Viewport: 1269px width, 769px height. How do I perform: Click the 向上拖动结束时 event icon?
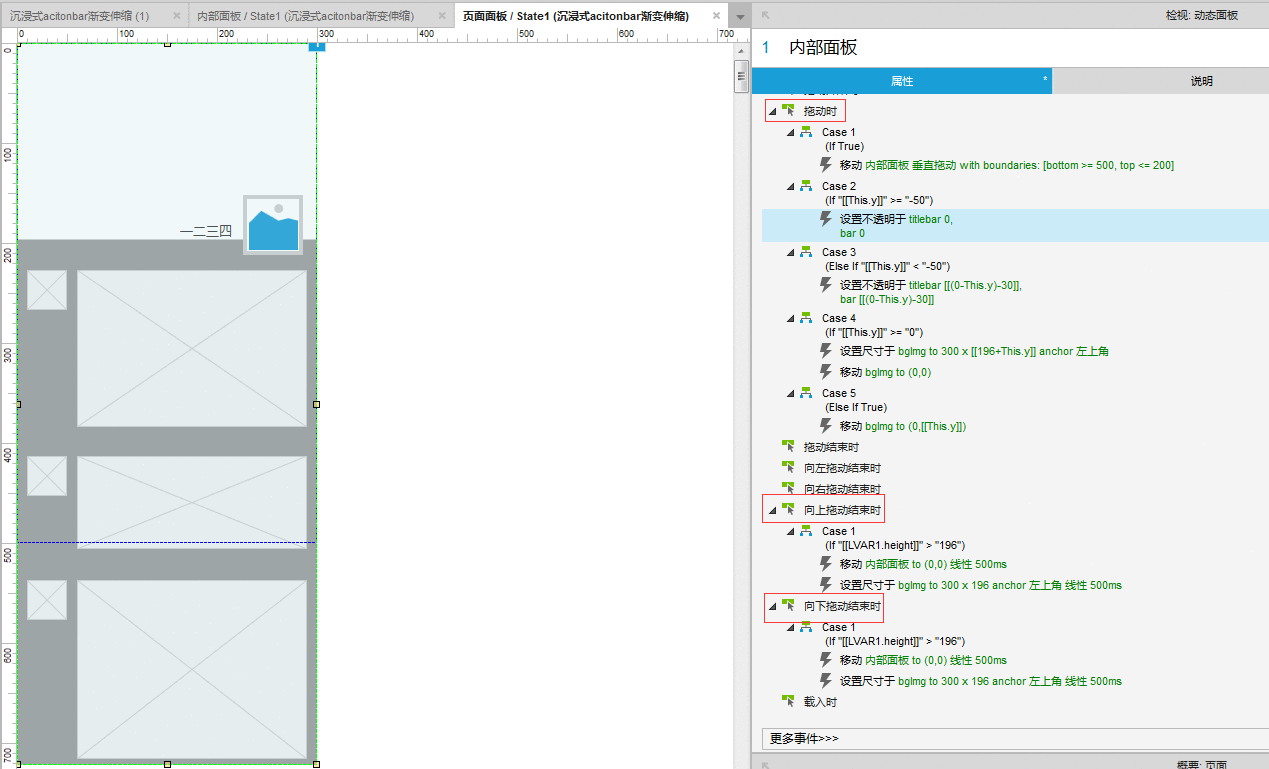click(x=789, y=510)
